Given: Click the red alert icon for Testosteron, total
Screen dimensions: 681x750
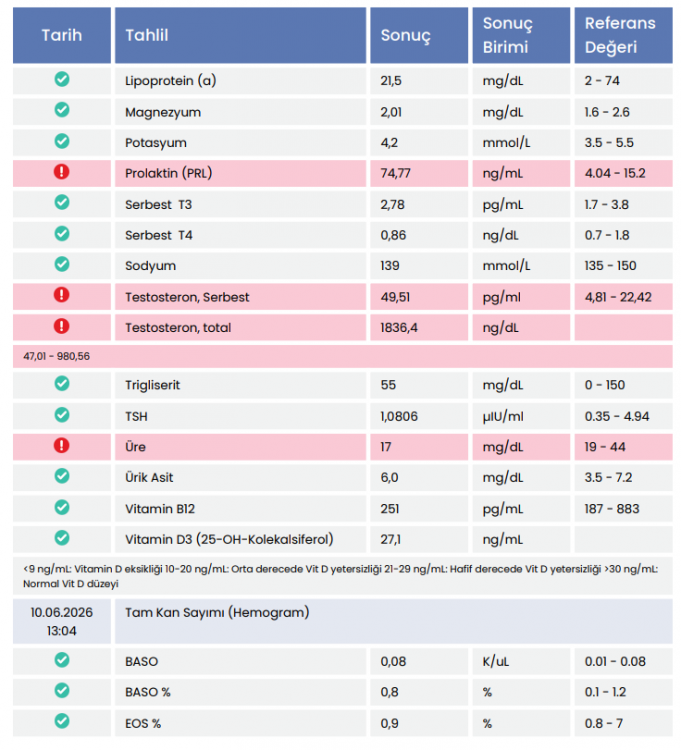Looking at the screenshot, I should tap(61, 326).
